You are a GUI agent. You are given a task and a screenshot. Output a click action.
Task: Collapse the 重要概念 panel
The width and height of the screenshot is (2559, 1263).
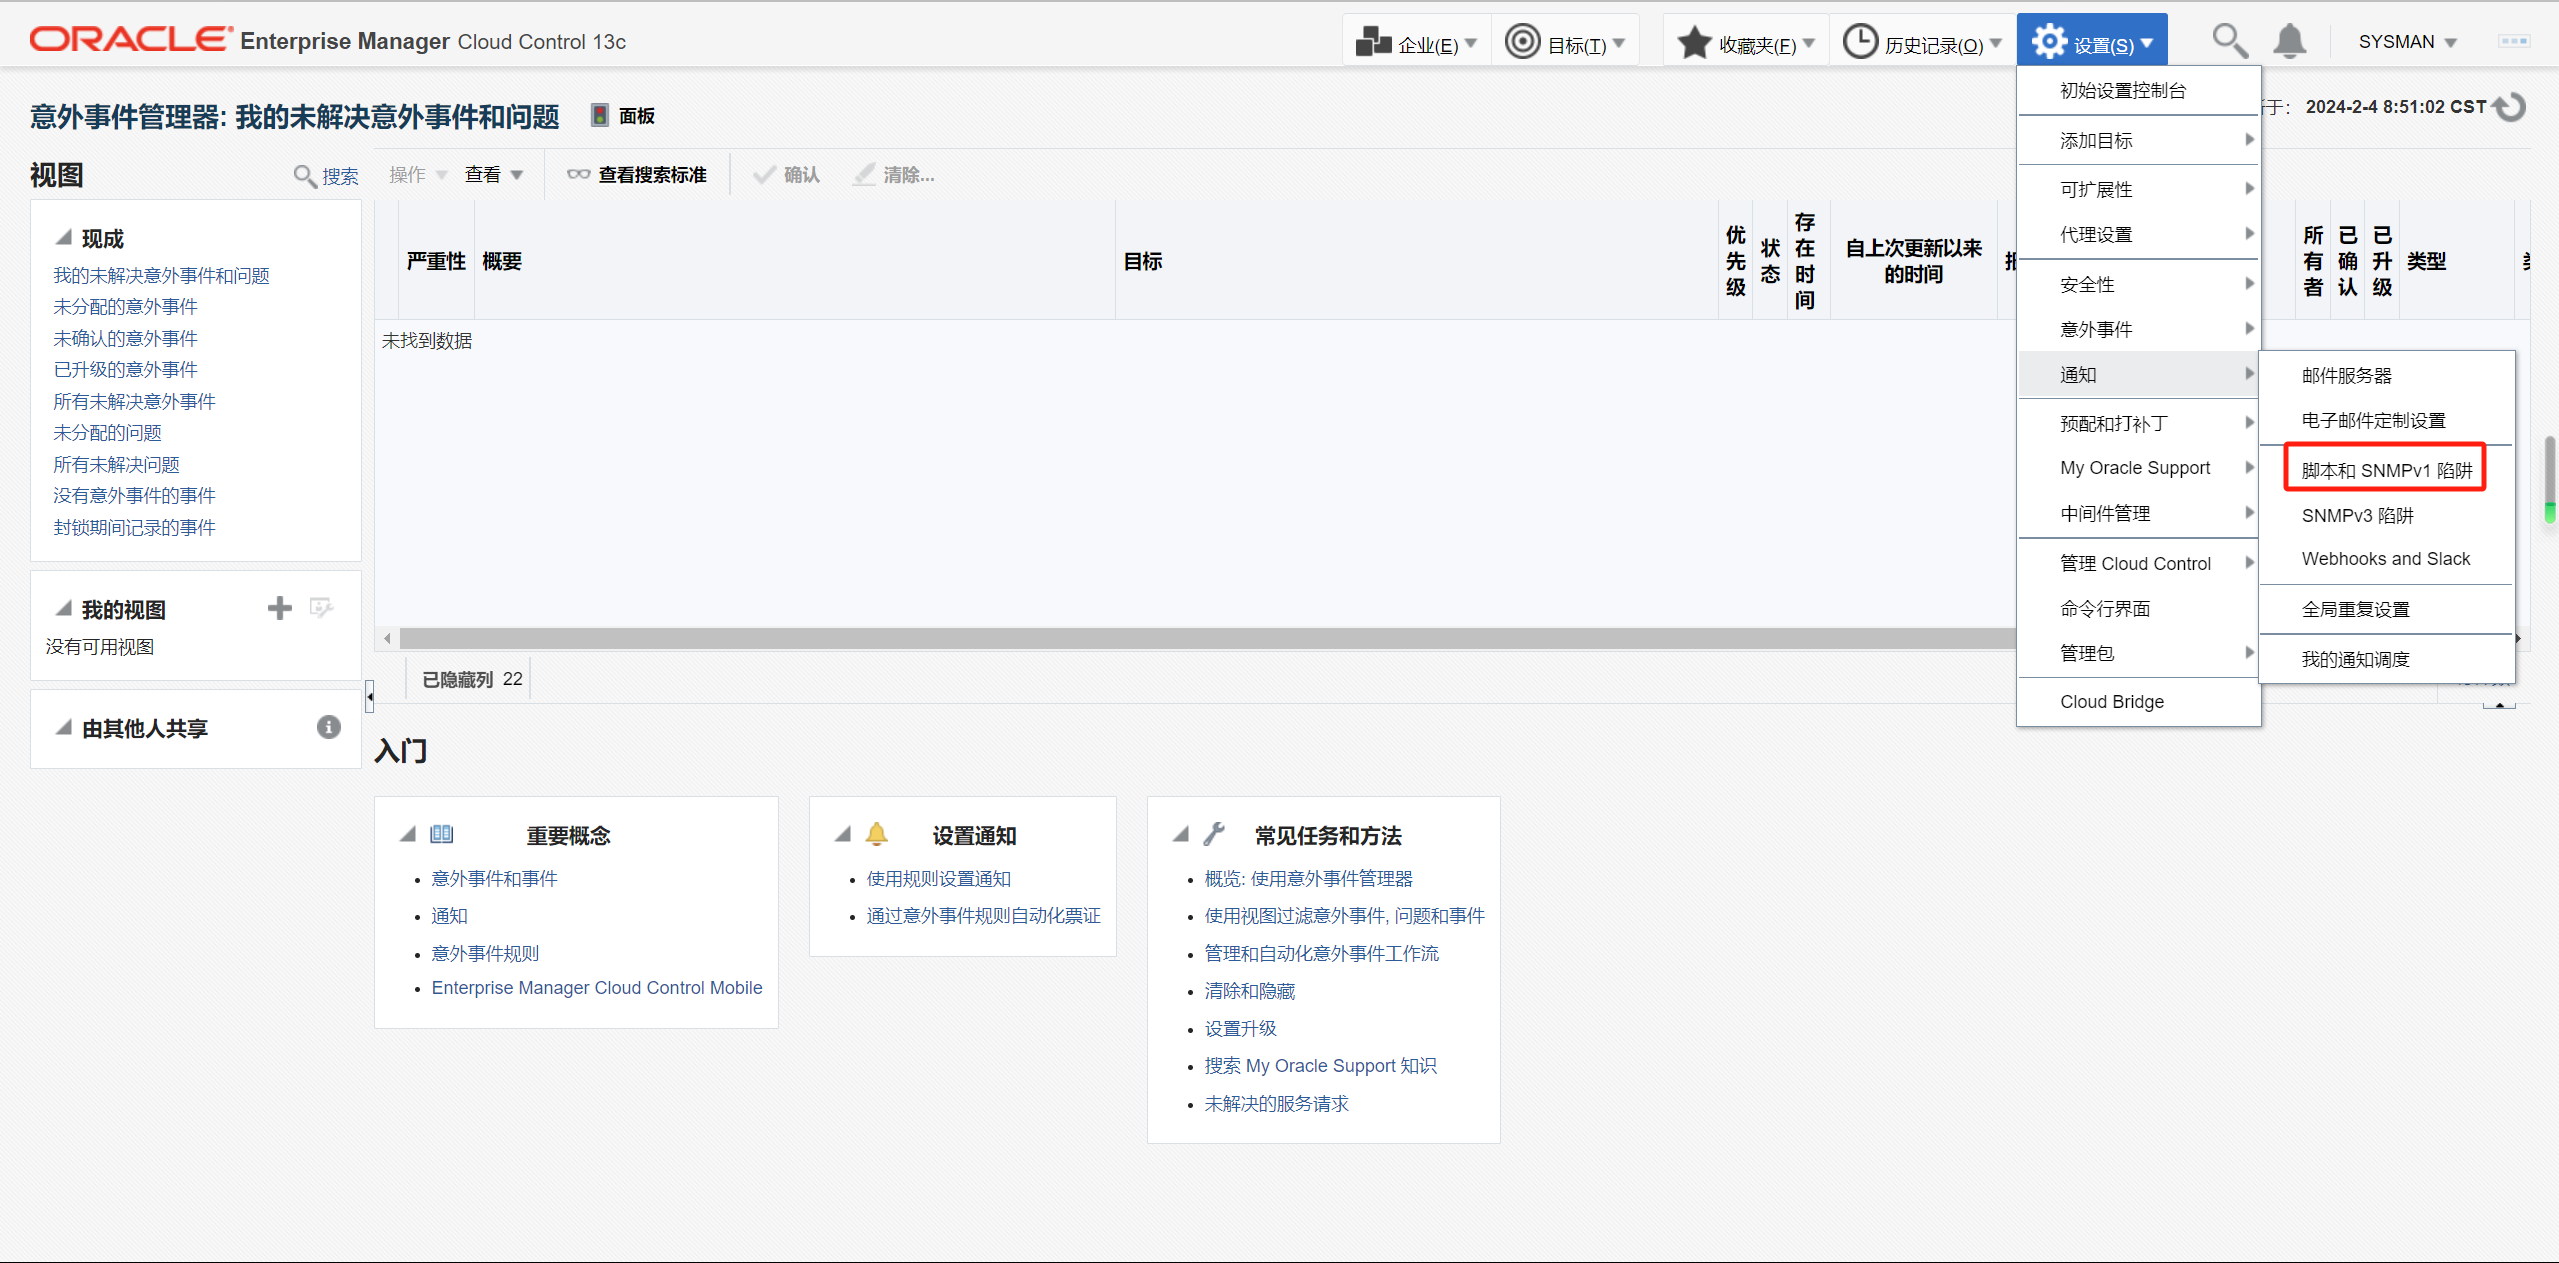(408, 834)
